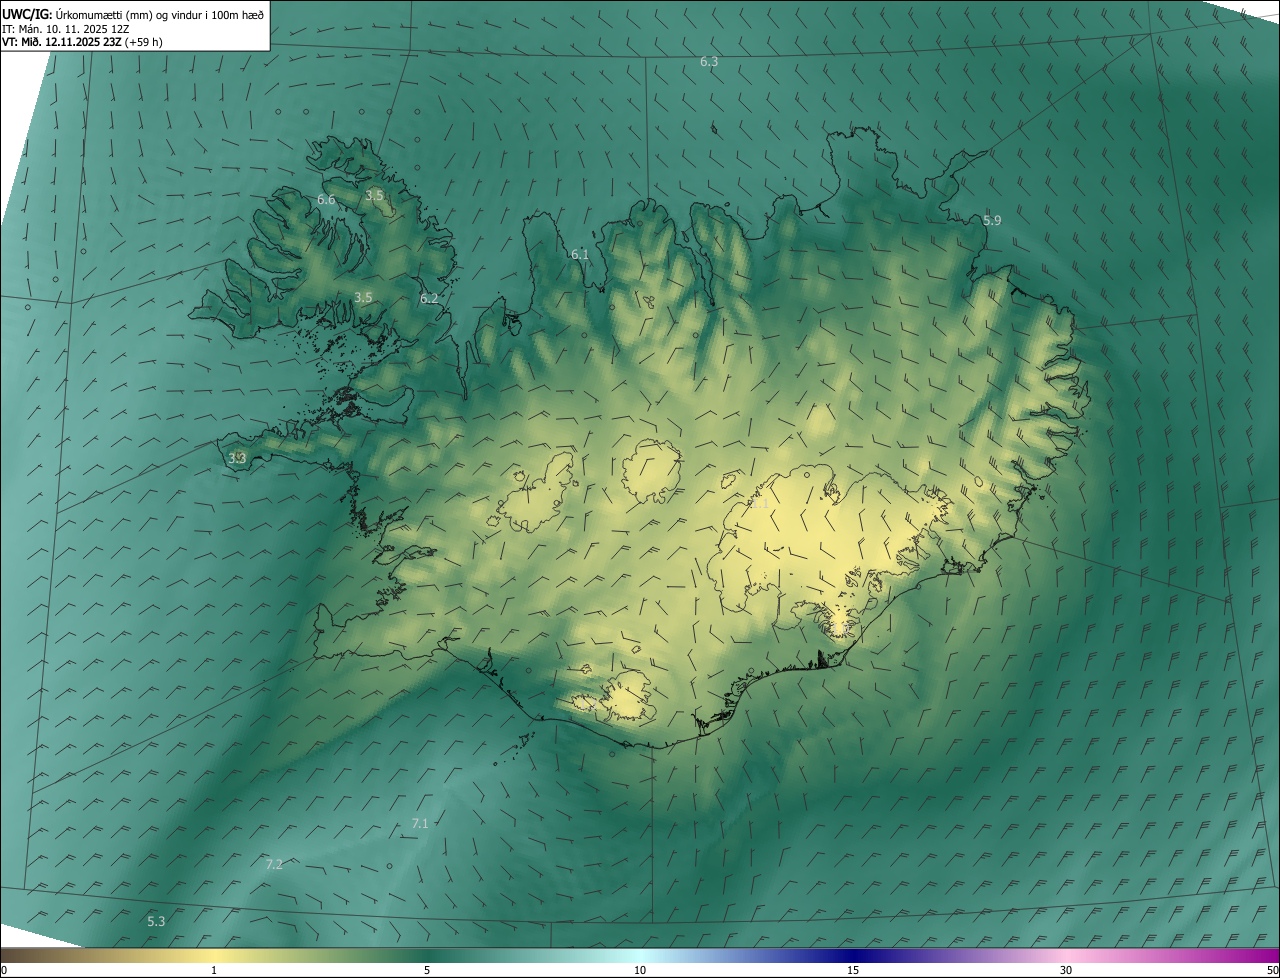Click the VT valid time line
Image resolution: width=1280 pixels, height=978 pixels.
(82, 42)
